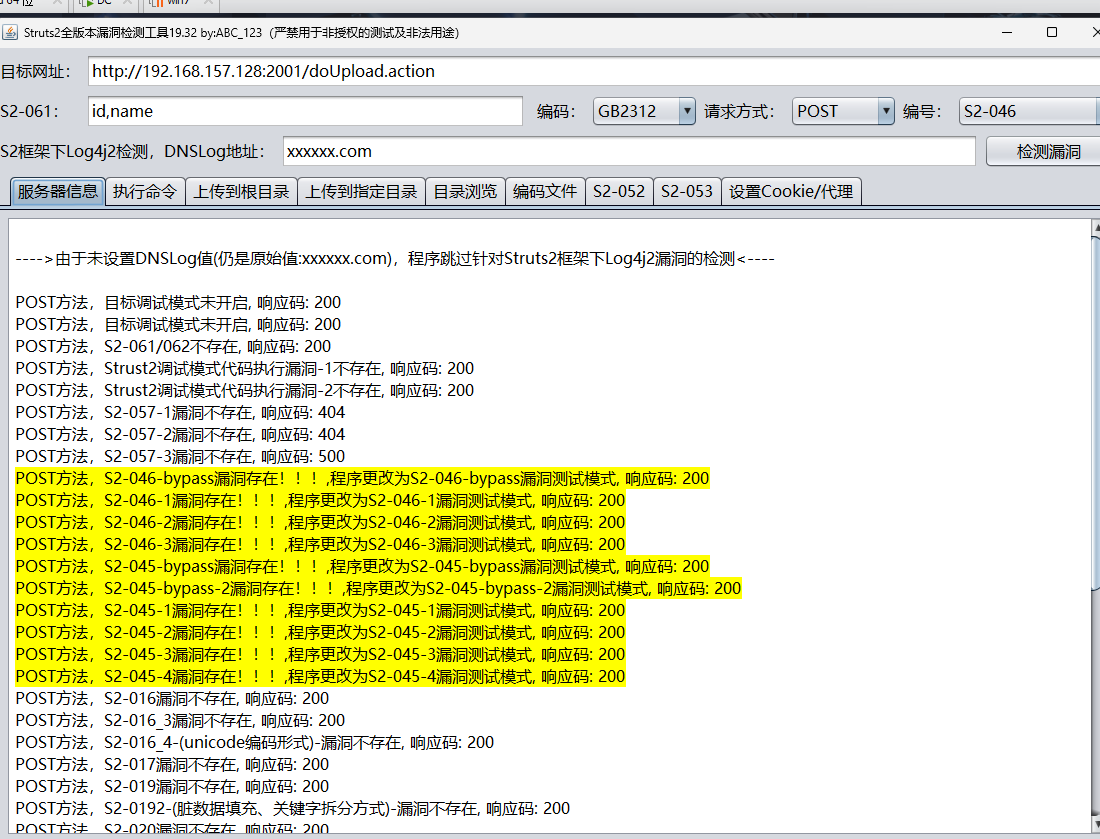
Task: Click the highlighted S2-045-2漏洞存在 line
Action: 320,633
